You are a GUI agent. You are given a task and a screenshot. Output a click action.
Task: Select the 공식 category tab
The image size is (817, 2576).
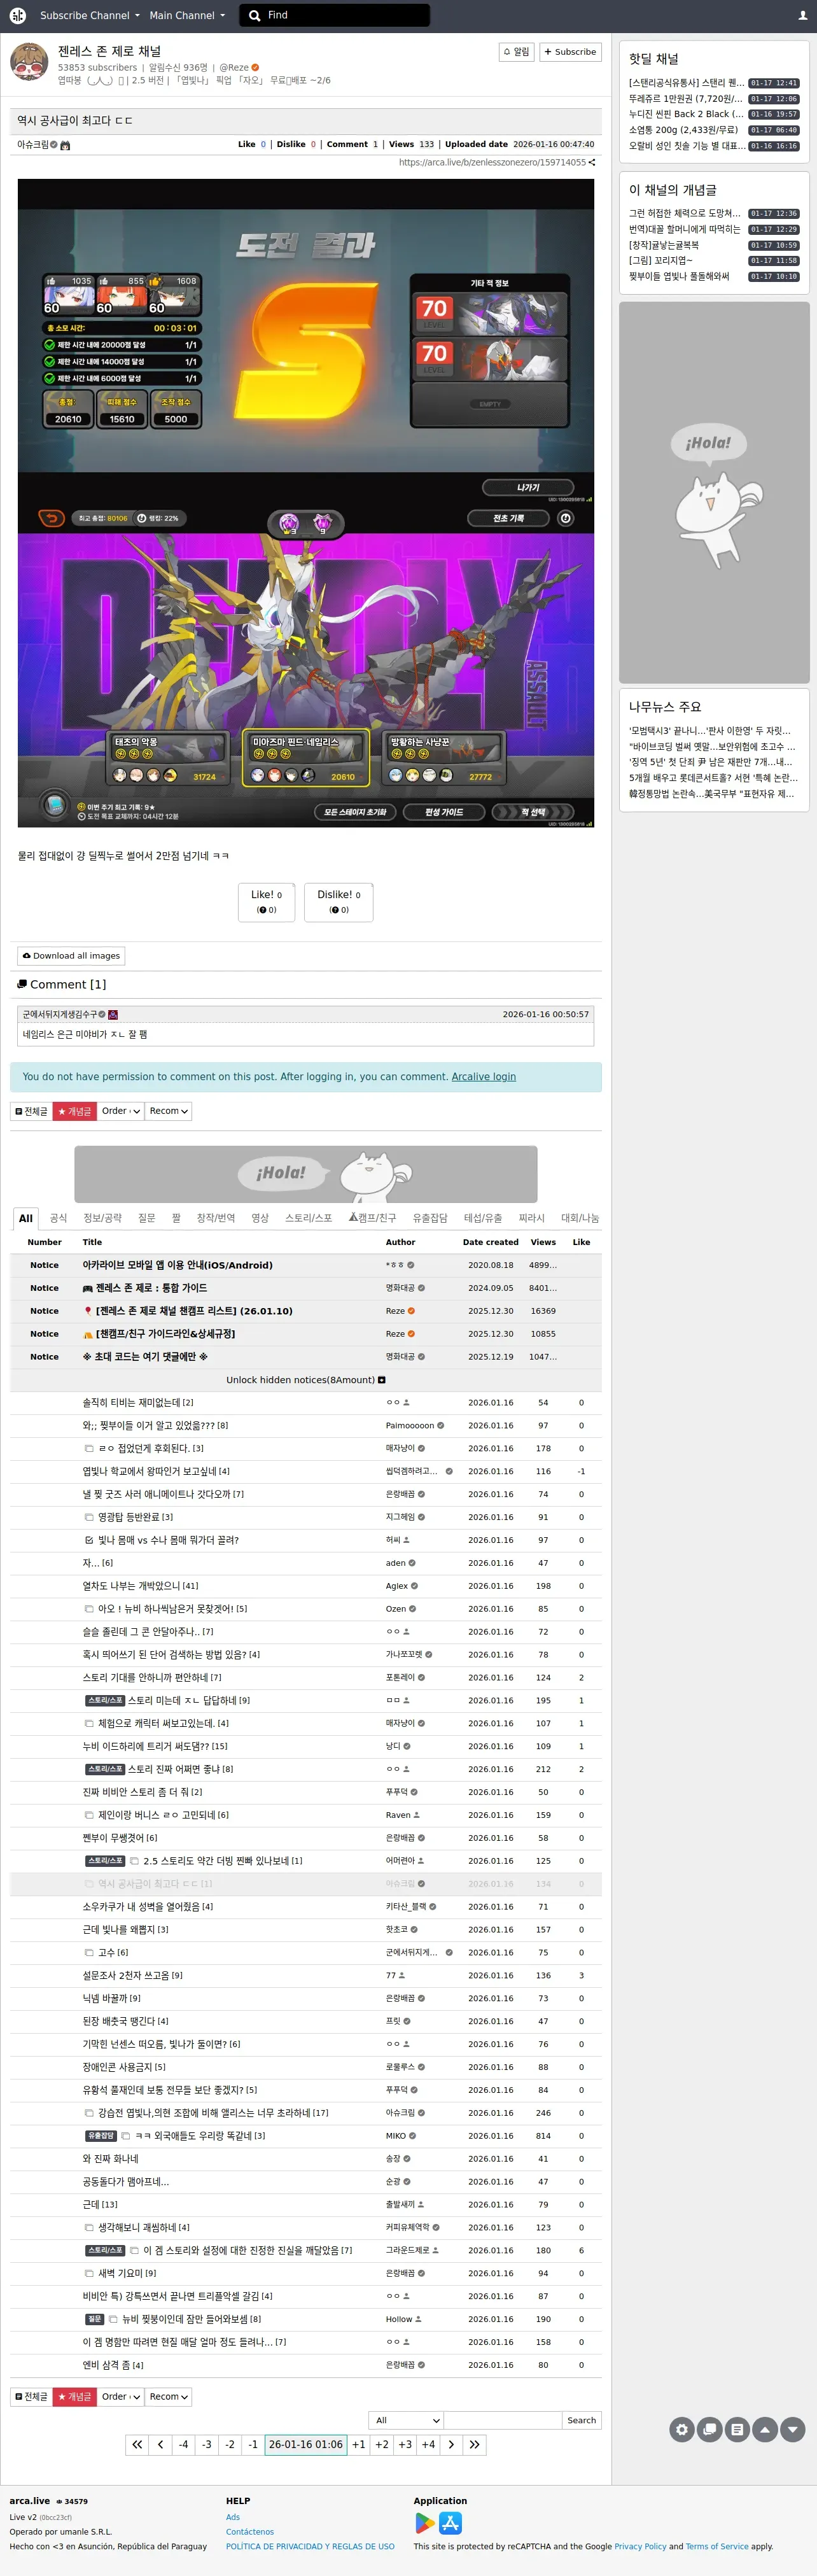coord(58,1218)
